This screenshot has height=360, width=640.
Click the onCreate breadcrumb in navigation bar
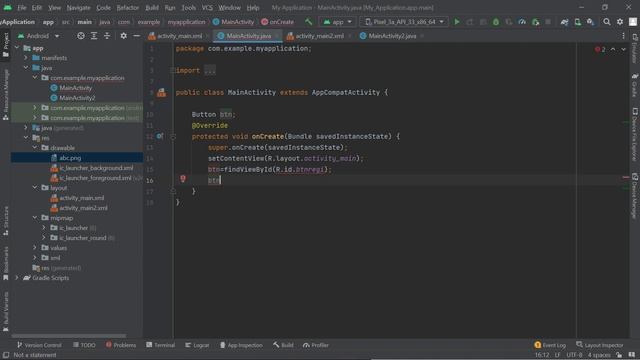pos(278,22)
